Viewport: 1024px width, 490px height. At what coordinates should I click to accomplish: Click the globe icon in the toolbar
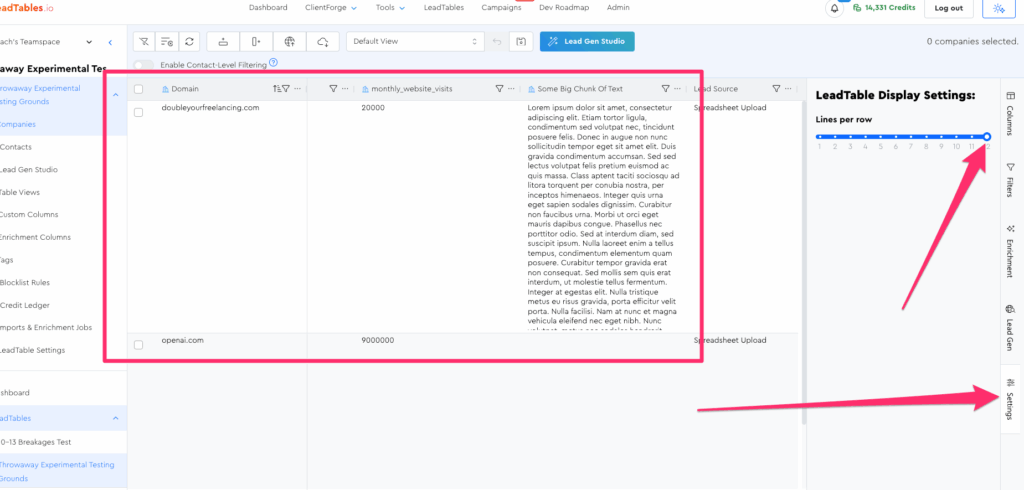coord(289,42)
